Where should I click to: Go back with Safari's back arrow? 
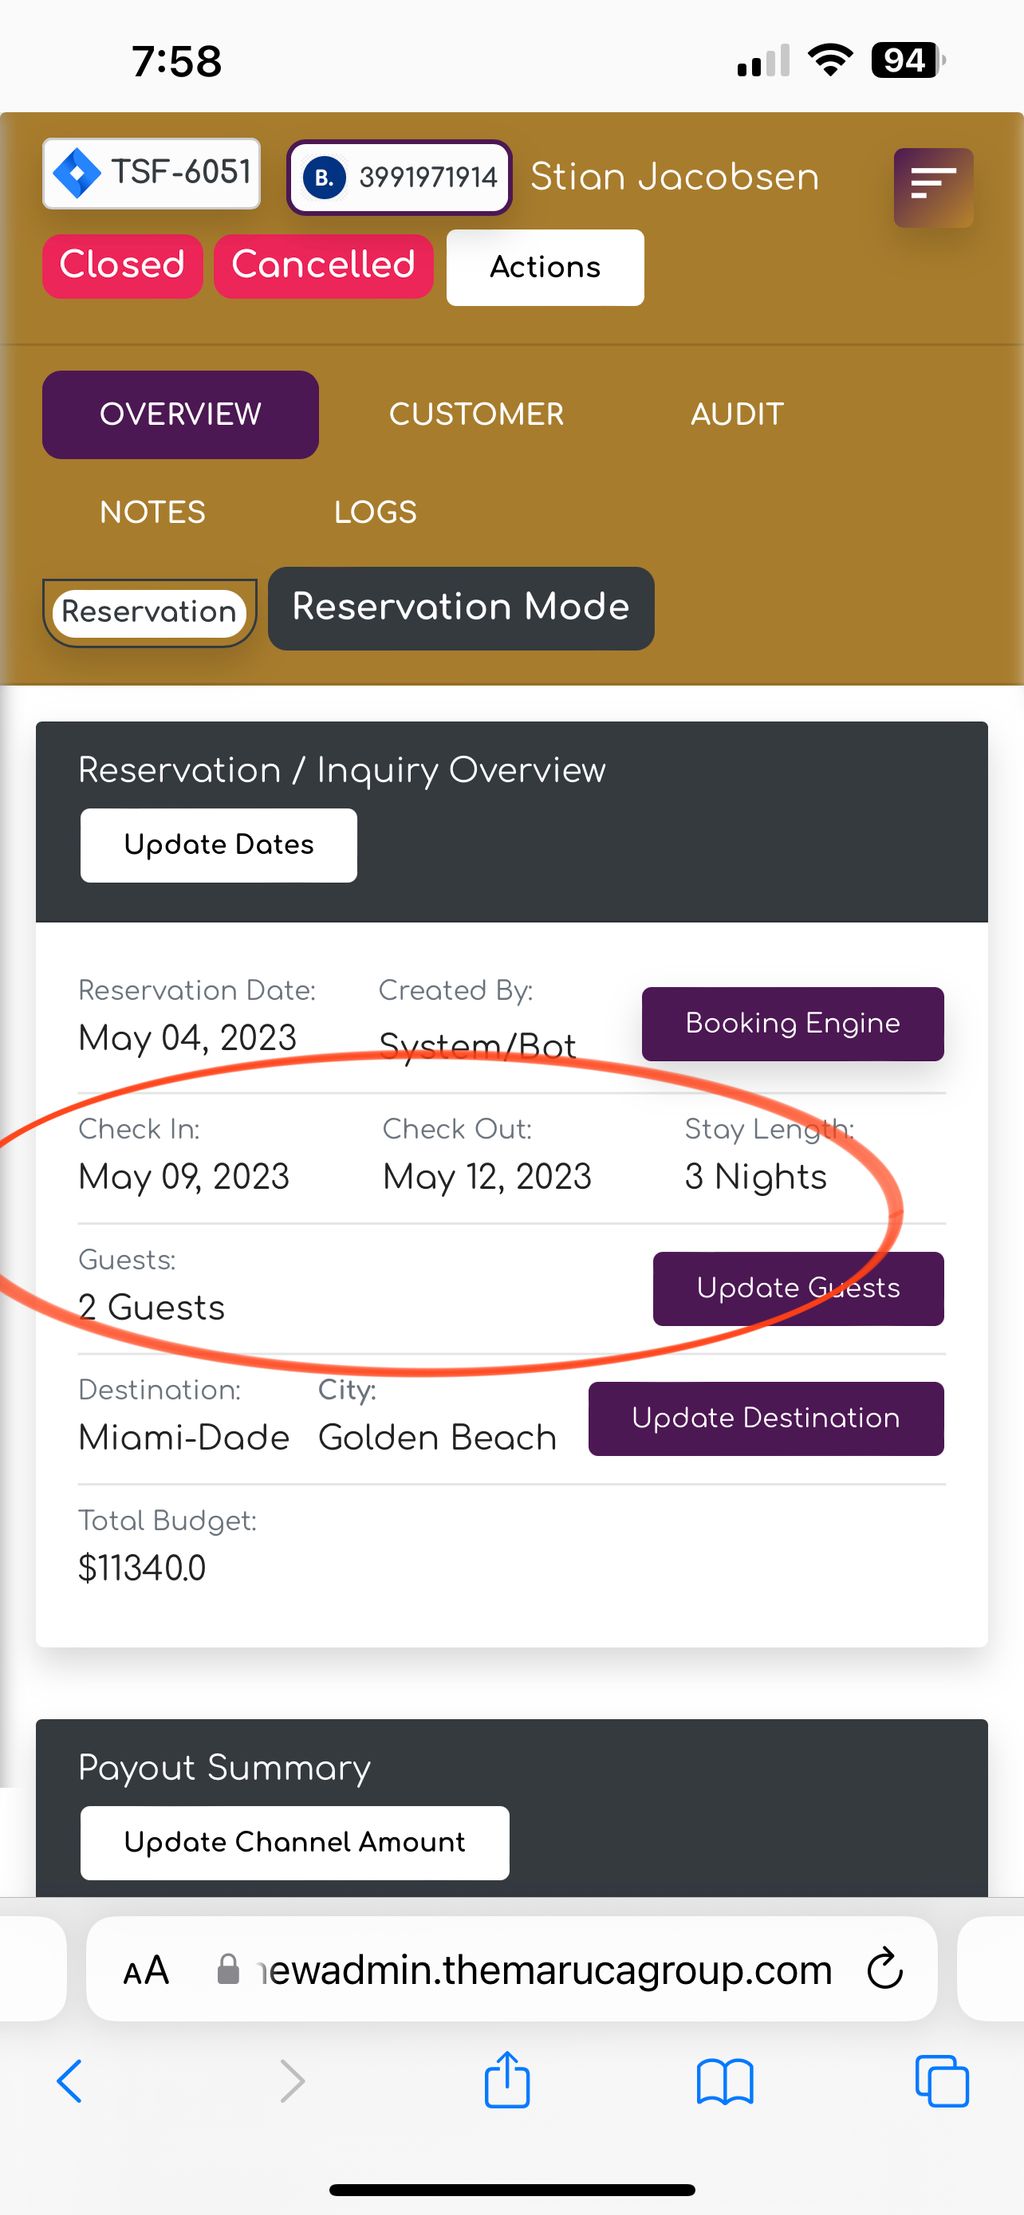[70, 2081]
